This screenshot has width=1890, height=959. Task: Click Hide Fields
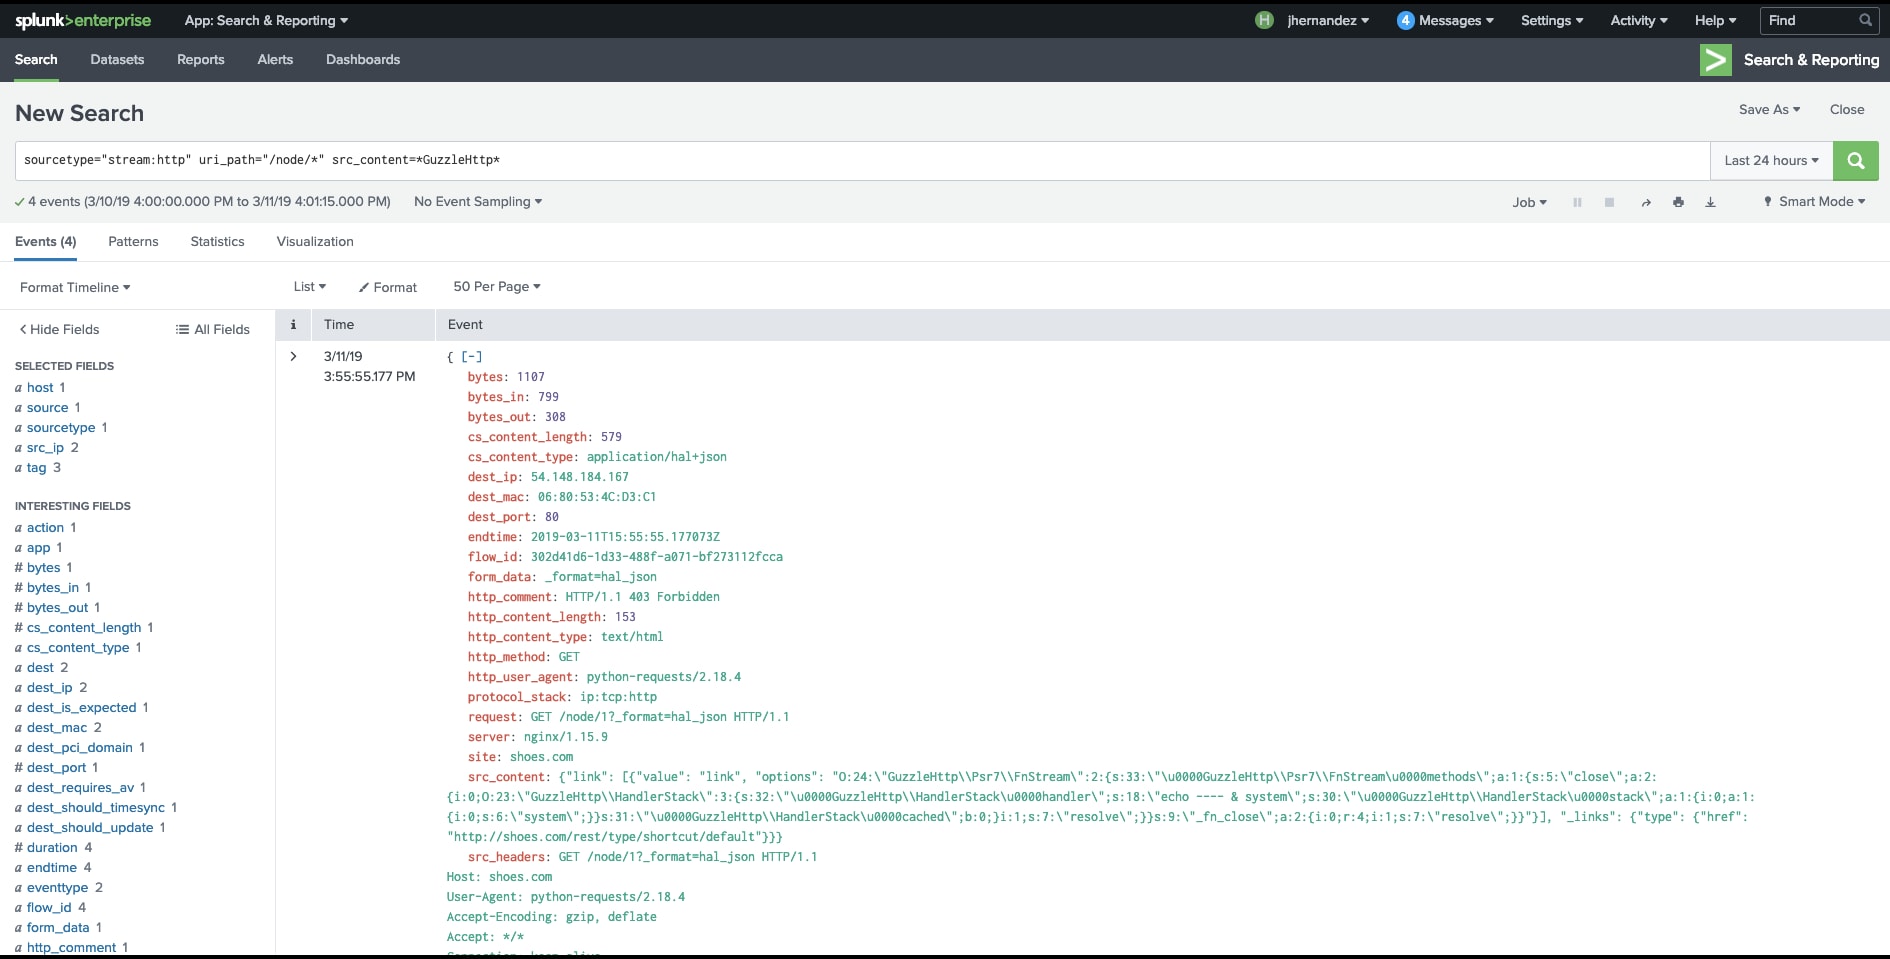[59, 329]
